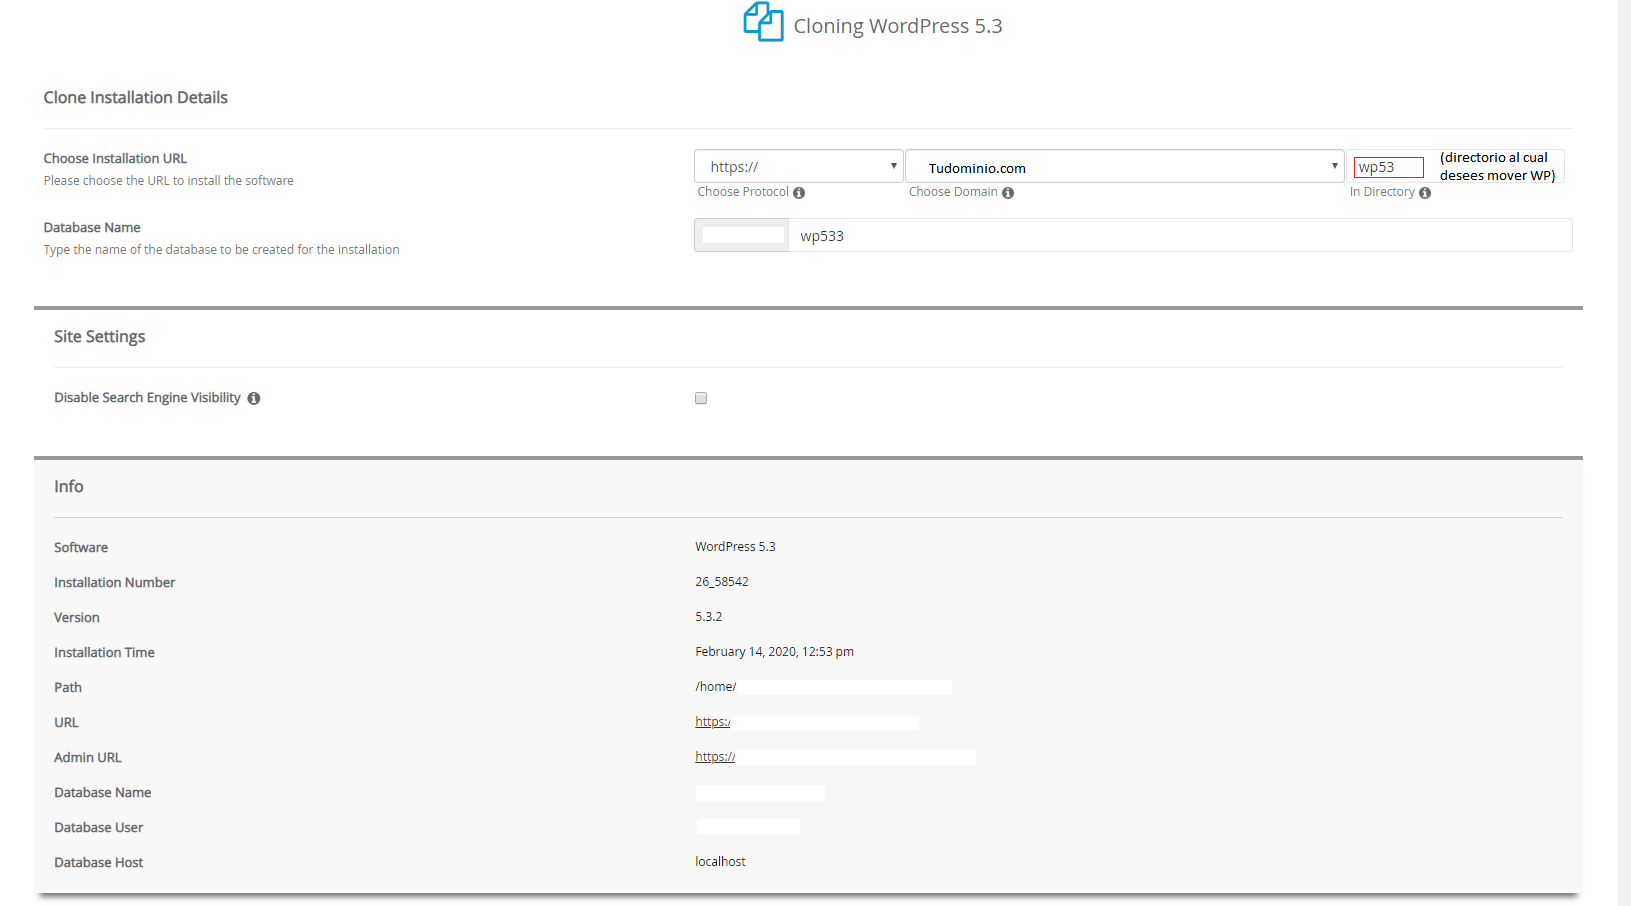The height and width of the screenshot is (906, 1631).
Task: Click the version value '5.3.2'
Action: [x=708, y=617]
